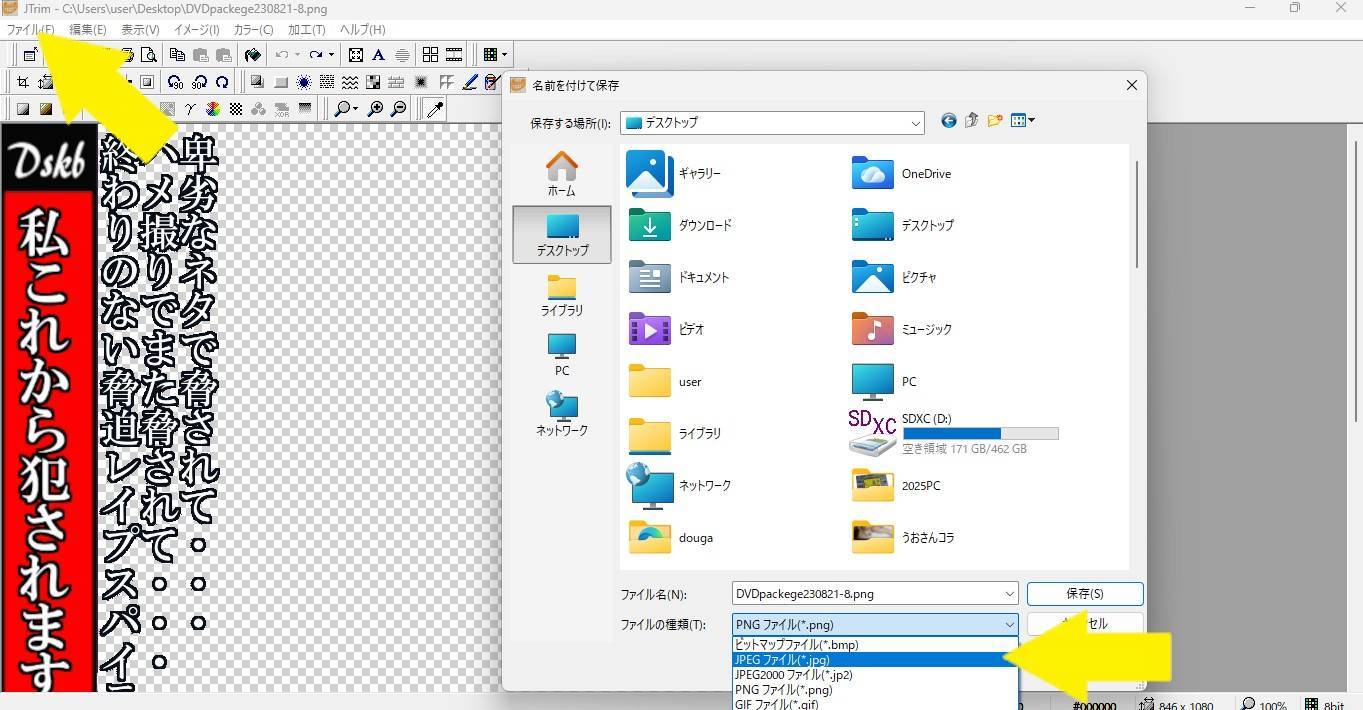The width and height of the screenshot is (1363, 710).
Task: Rotate the image with the free rotate icon
Action: point(222,82)
